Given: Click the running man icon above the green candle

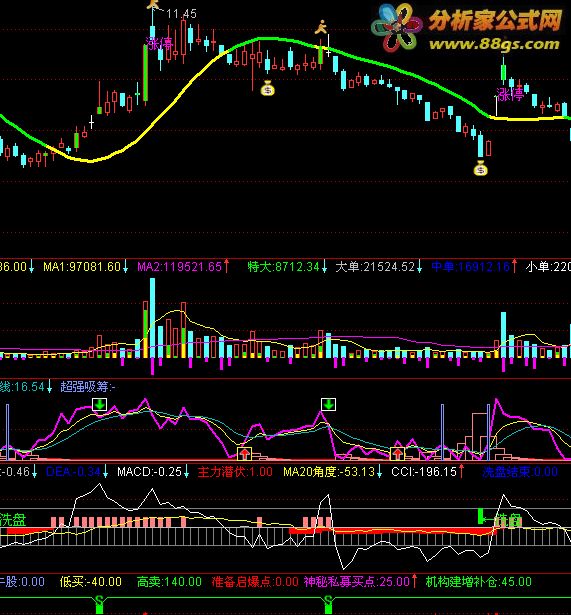Looking at the screenshot, I should pos(321,27).
